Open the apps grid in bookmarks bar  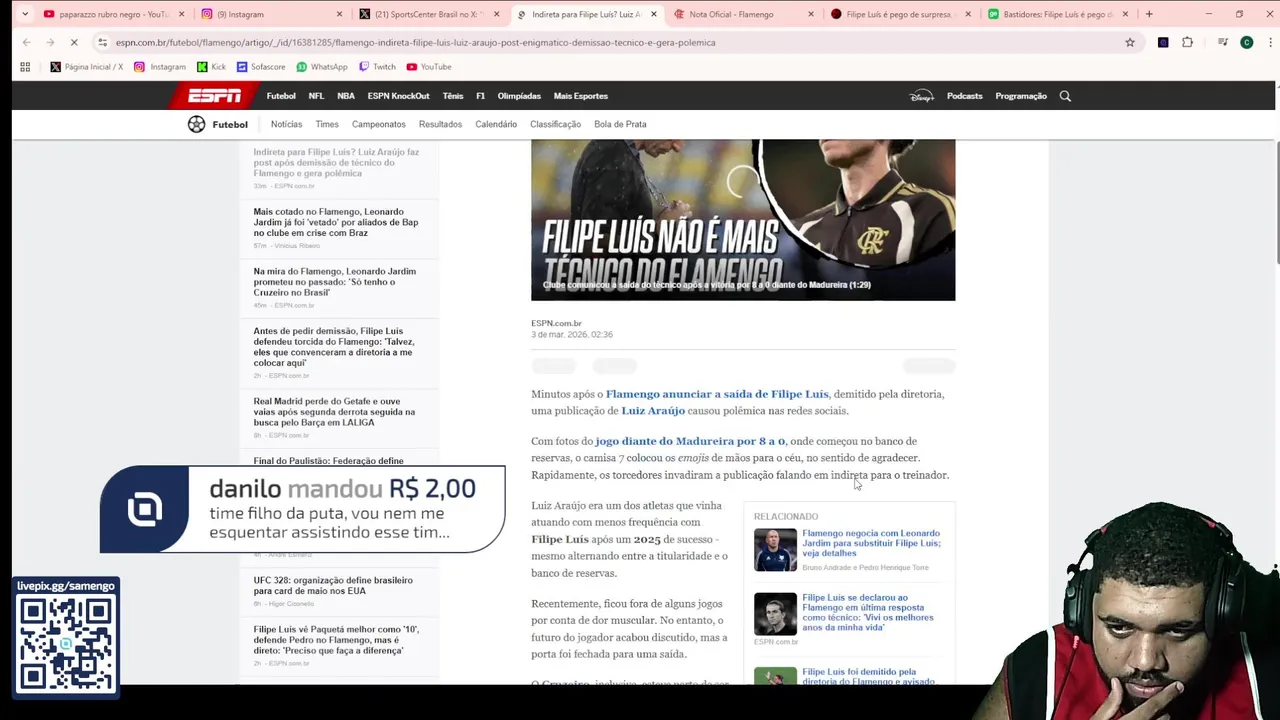pyautogui.click(x=25, y=67)
